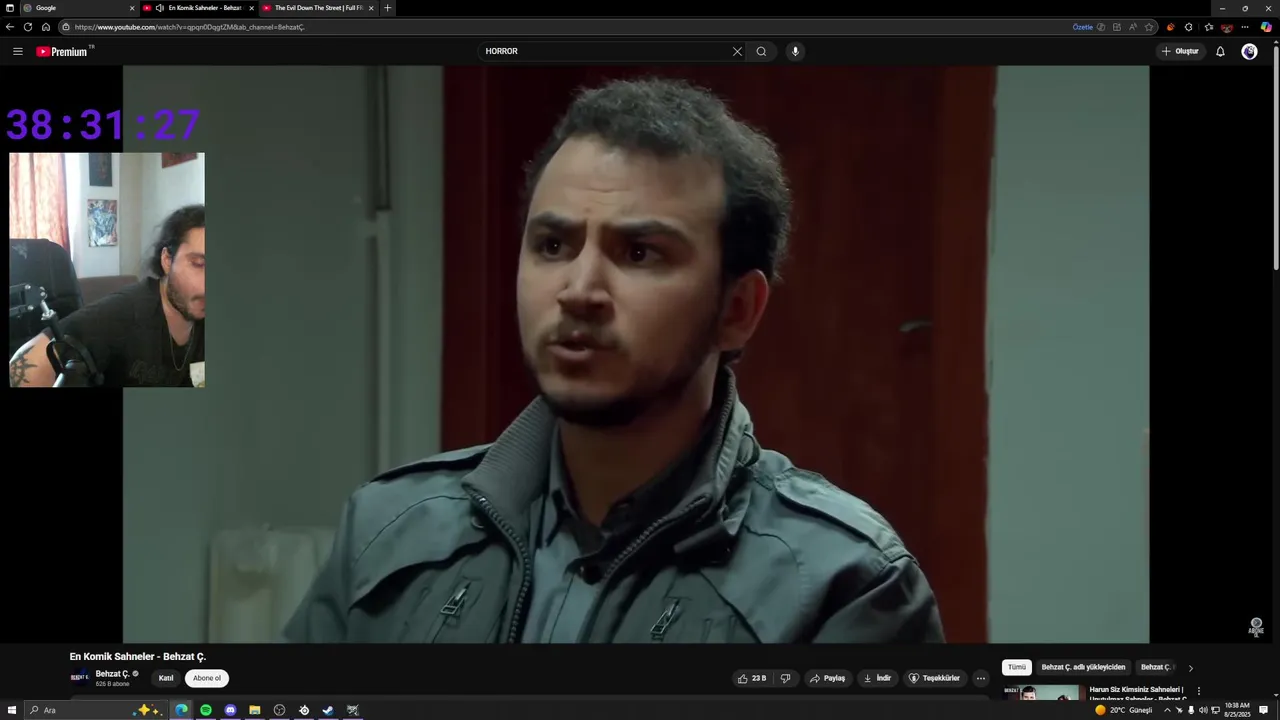Open the favorites list icon in toolbar
The height and width of the screenshot is (720, 1280).
point(1209,27)
